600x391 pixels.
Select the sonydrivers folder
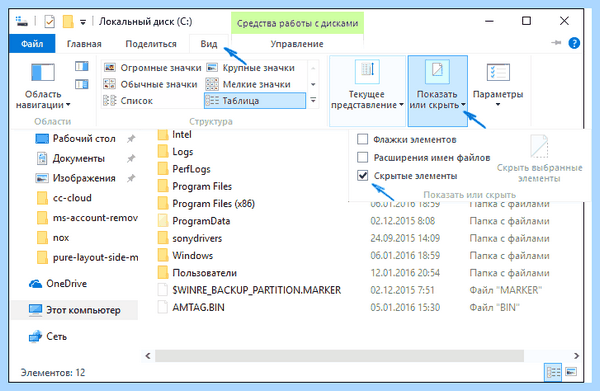pos(189,238)
